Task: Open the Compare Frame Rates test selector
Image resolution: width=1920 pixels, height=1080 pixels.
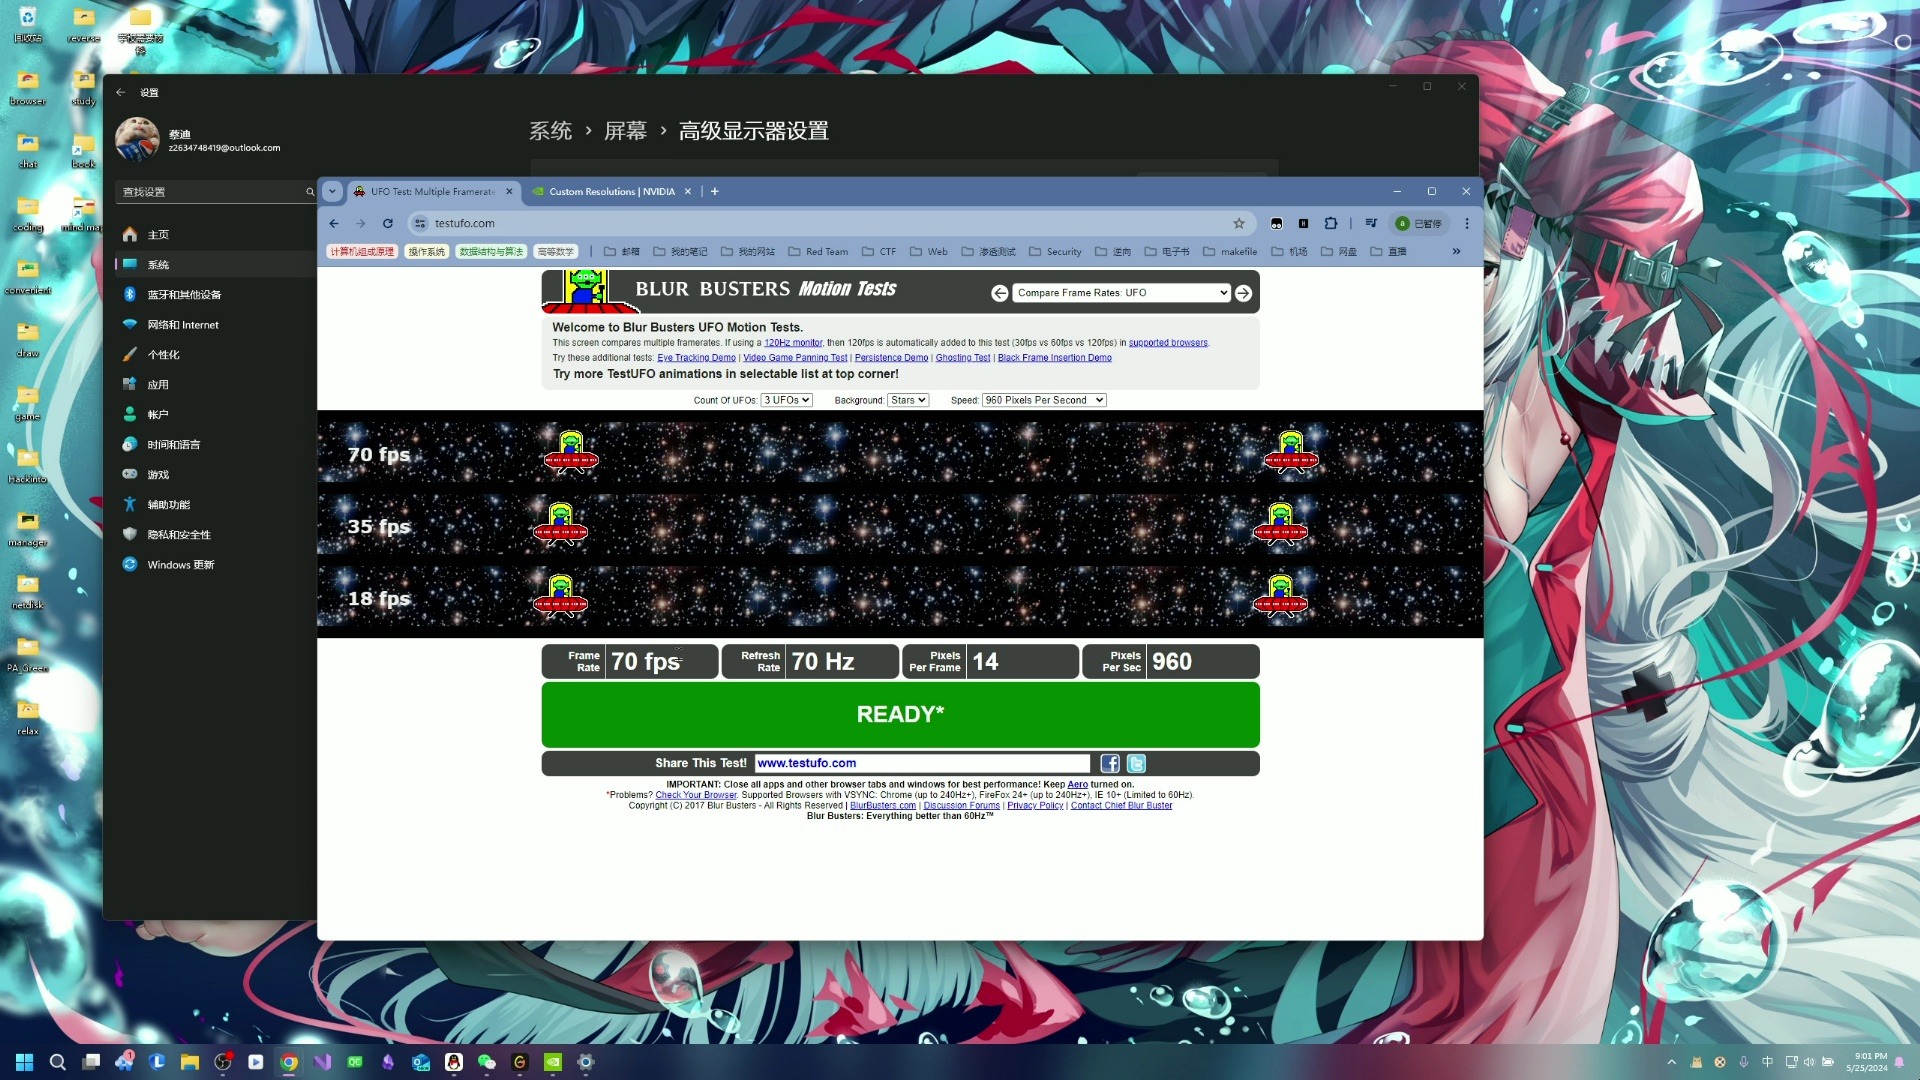Action: (1121, 293)
